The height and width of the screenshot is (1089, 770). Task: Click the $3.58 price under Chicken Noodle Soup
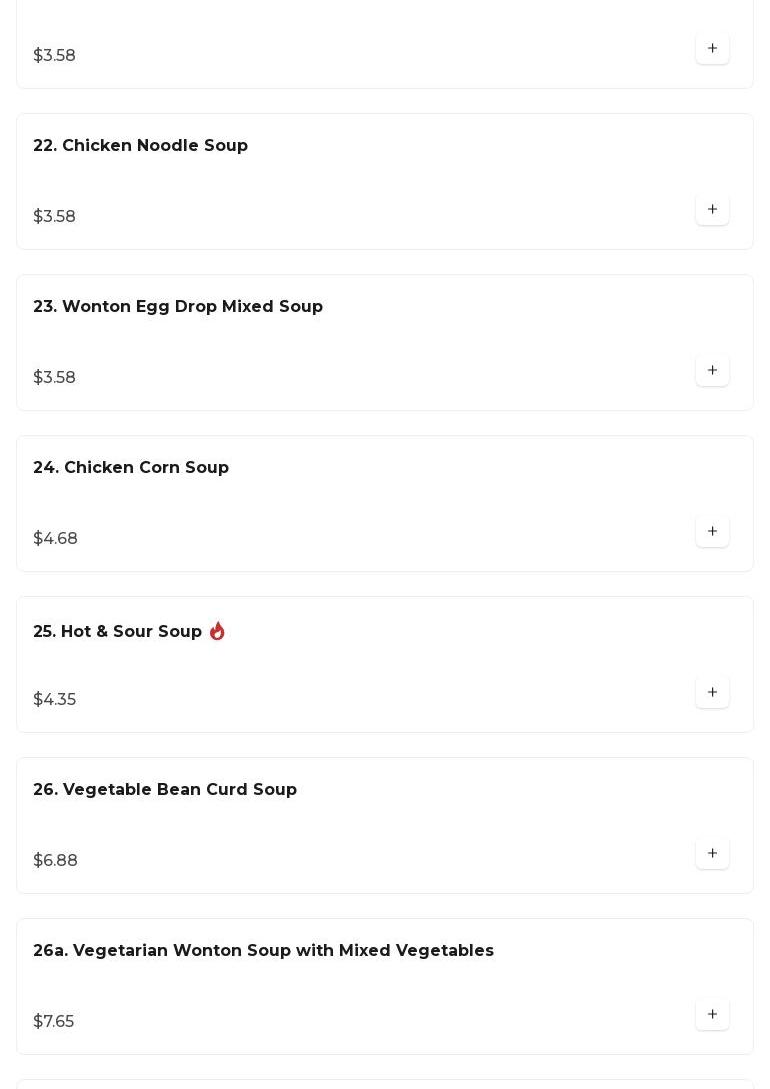point(54,216)
